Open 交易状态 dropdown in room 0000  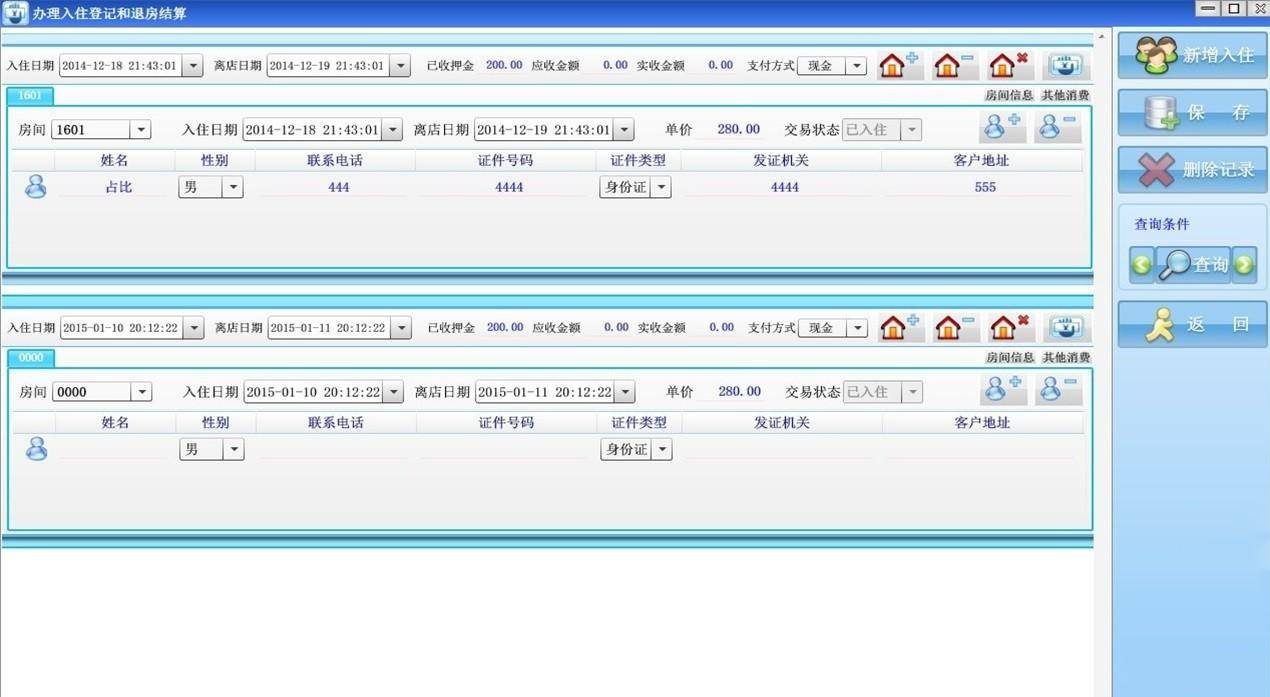click(912, 392)
